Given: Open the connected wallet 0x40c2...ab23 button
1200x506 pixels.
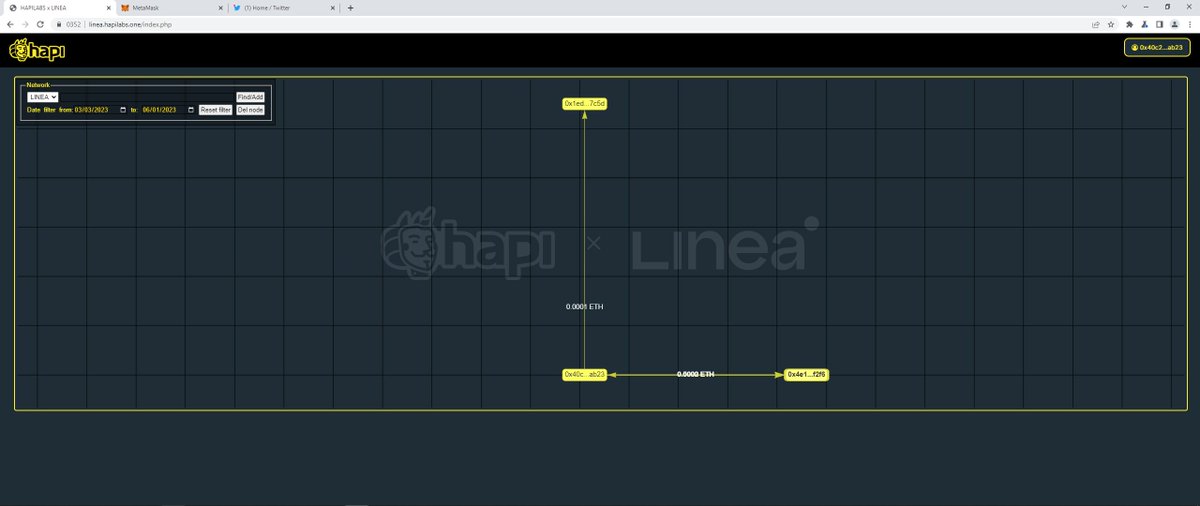Looking at the screenshot, I should click(x=1156, y=47).
